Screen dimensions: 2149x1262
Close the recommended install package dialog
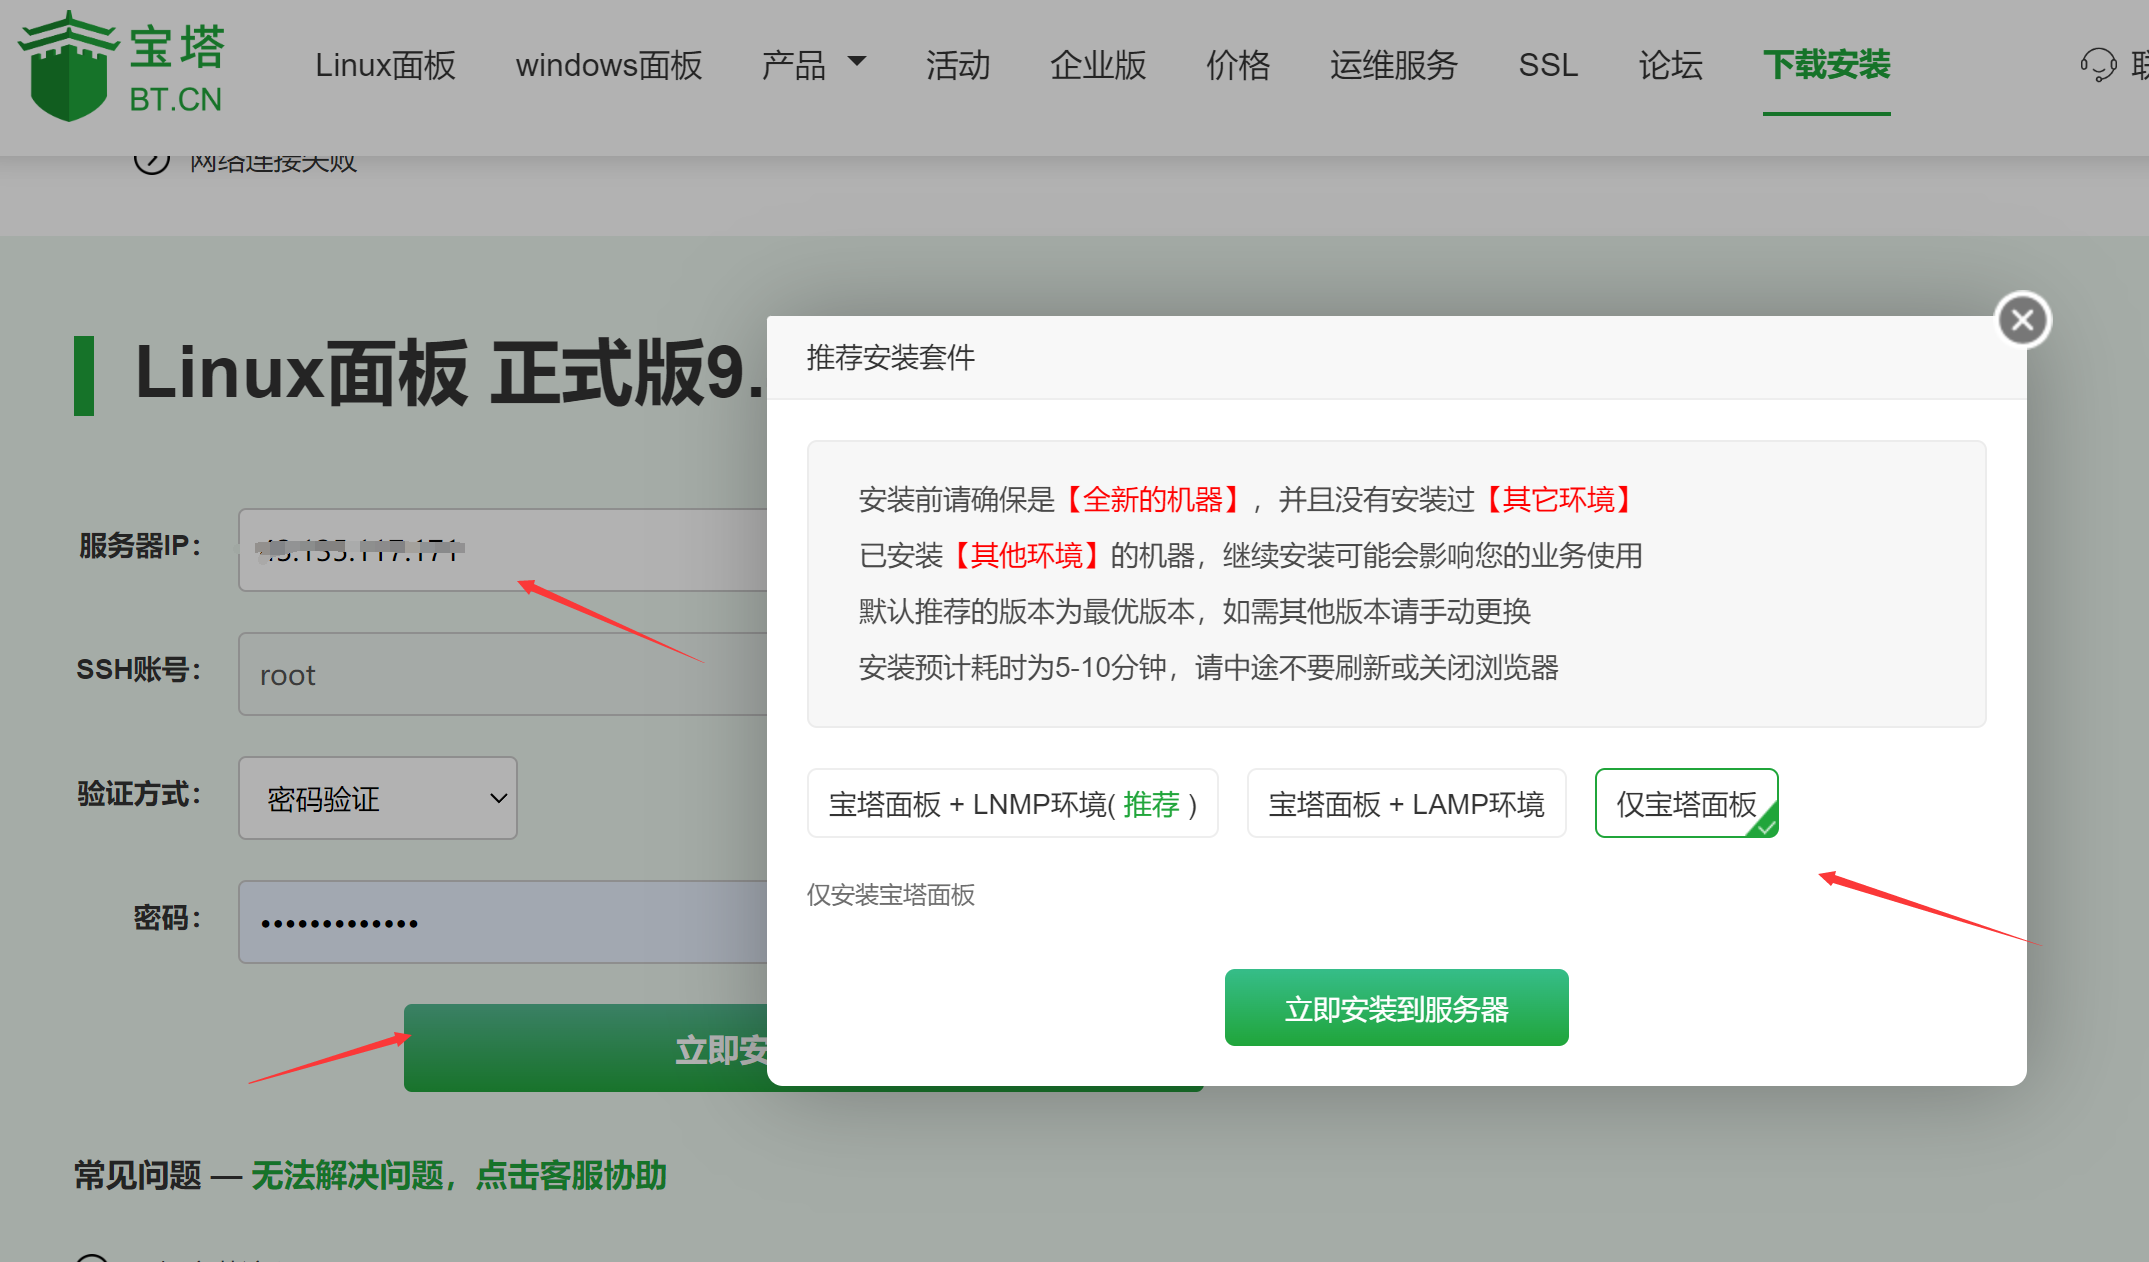2022,320
